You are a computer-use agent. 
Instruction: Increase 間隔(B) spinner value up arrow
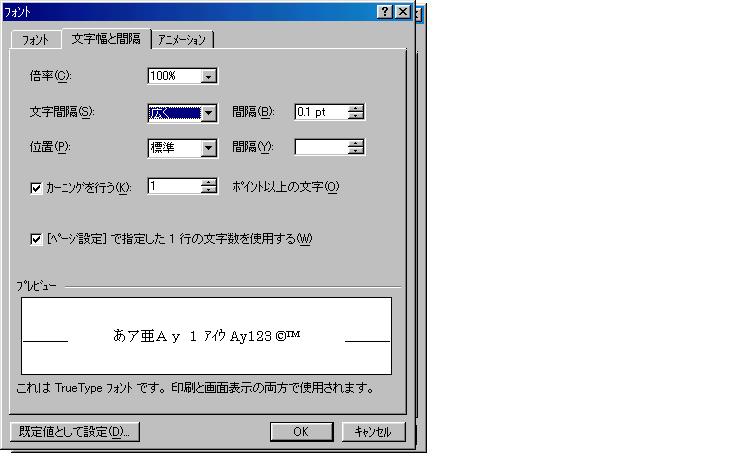356,108
